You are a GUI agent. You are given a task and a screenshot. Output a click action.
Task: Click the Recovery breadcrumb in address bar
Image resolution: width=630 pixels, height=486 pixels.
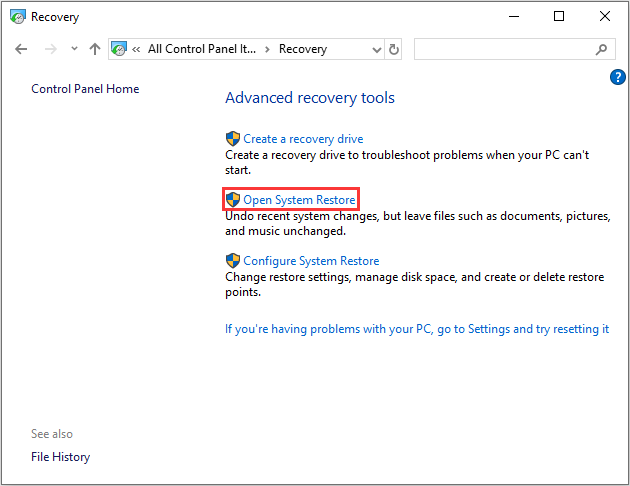pos(303,49)
